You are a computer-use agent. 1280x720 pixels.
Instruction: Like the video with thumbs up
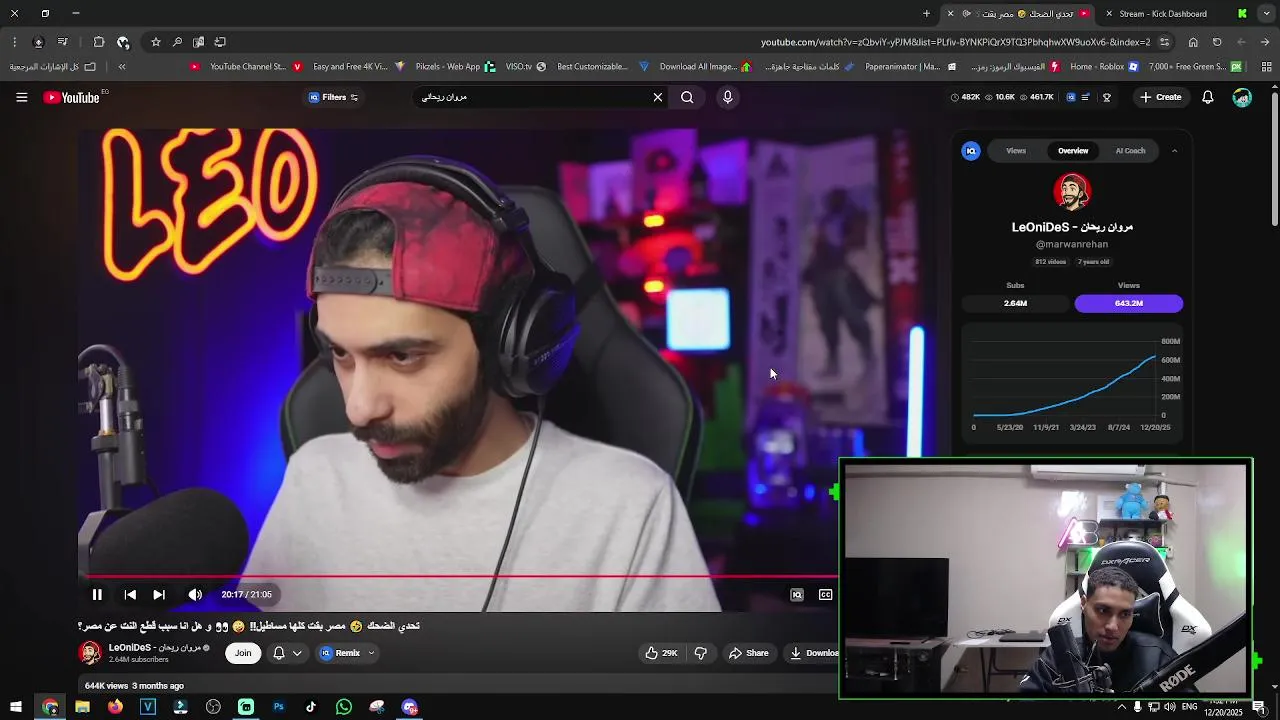pyautogui.click(x=661, y=653)
